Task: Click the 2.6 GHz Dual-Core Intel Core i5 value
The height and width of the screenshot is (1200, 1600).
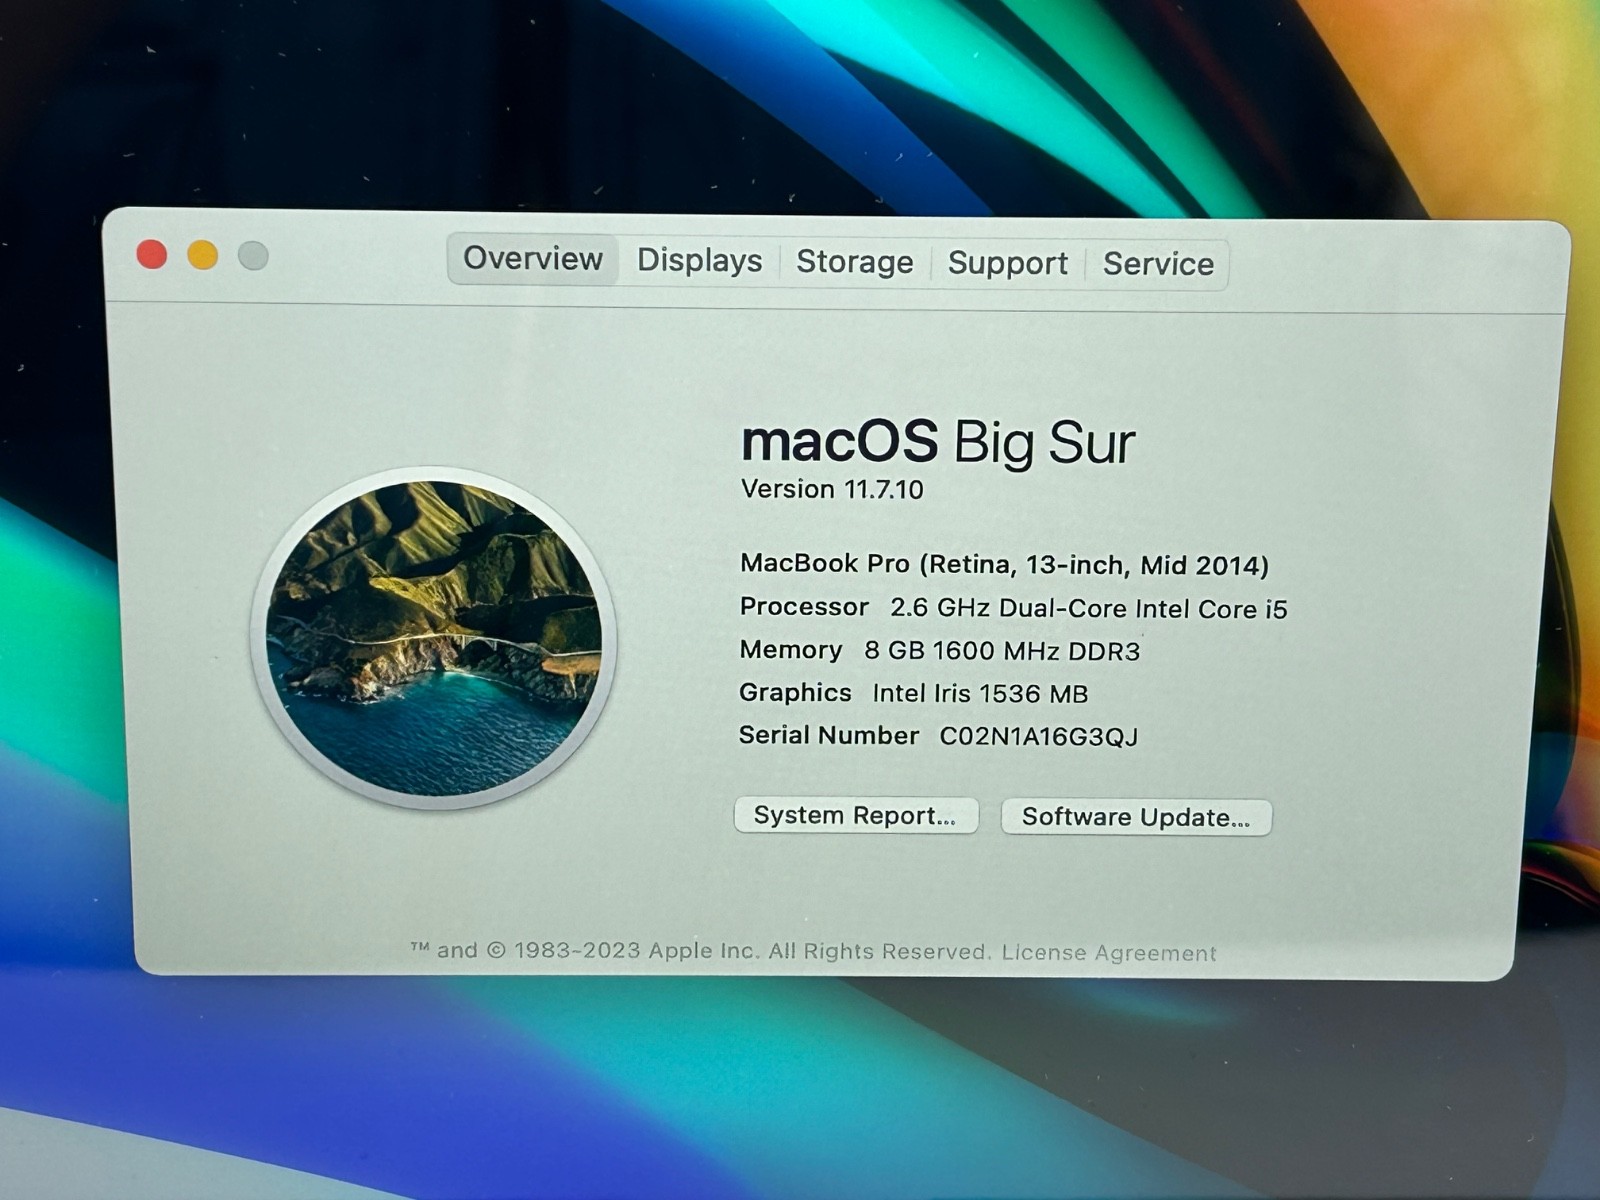Action: 1089,609
